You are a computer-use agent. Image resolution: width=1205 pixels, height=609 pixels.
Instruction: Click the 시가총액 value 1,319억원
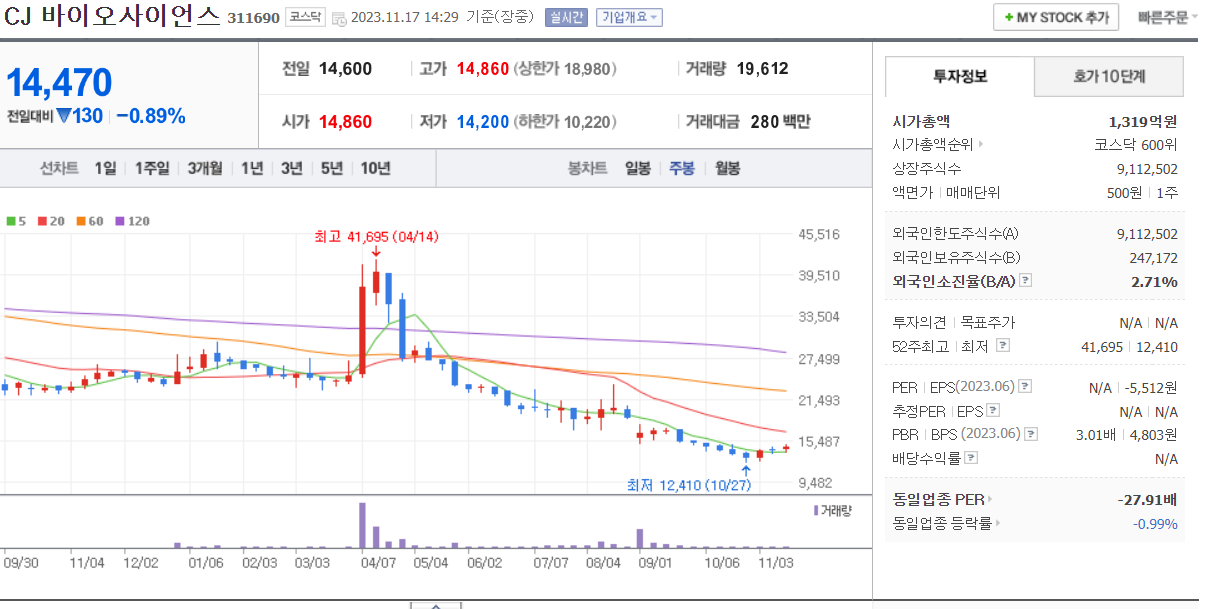(1143, 121)
